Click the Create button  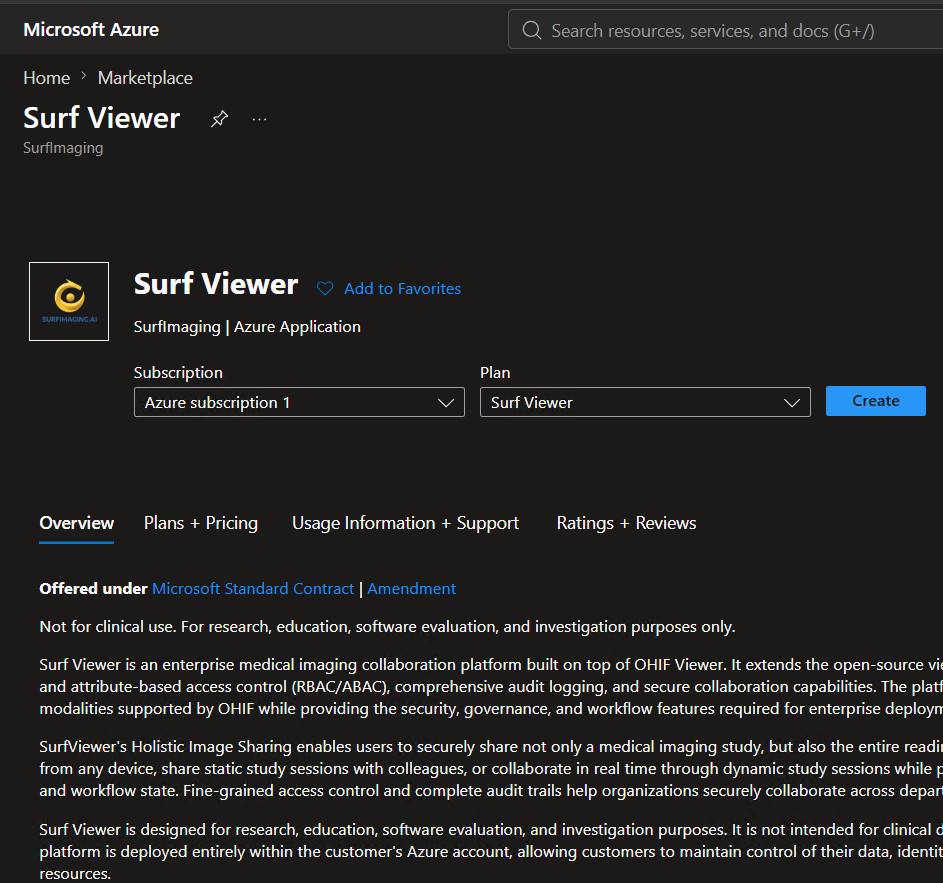pos(876,401)
